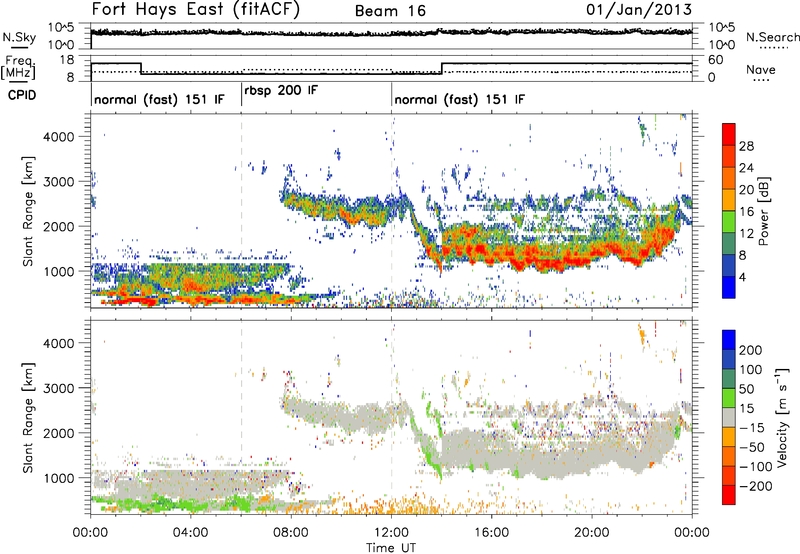This screenshot has height=554, width=800.
Task: Click the '4' tick on Power colorbar
Action: [742, 277]
